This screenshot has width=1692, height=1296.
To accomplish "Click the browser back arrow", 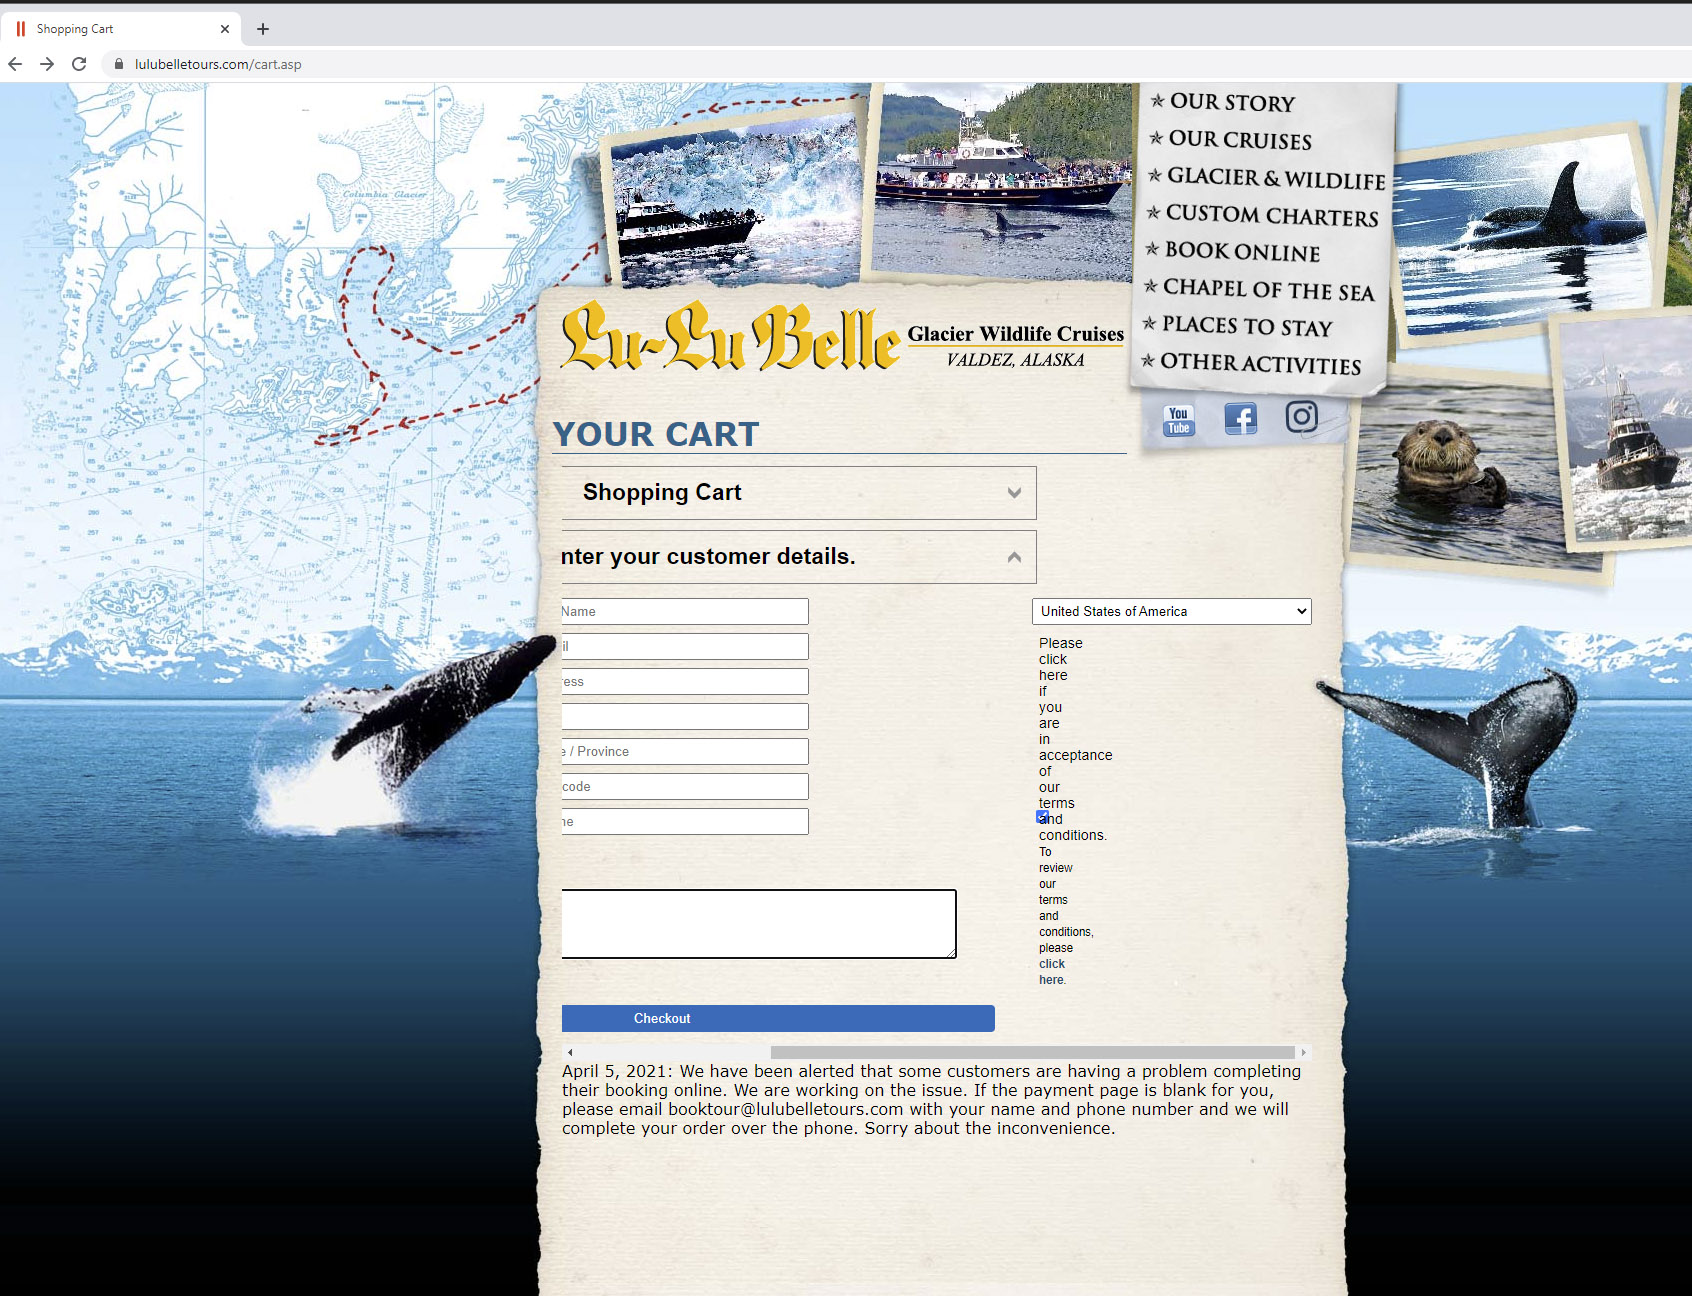I will click(x=15, y=64).
